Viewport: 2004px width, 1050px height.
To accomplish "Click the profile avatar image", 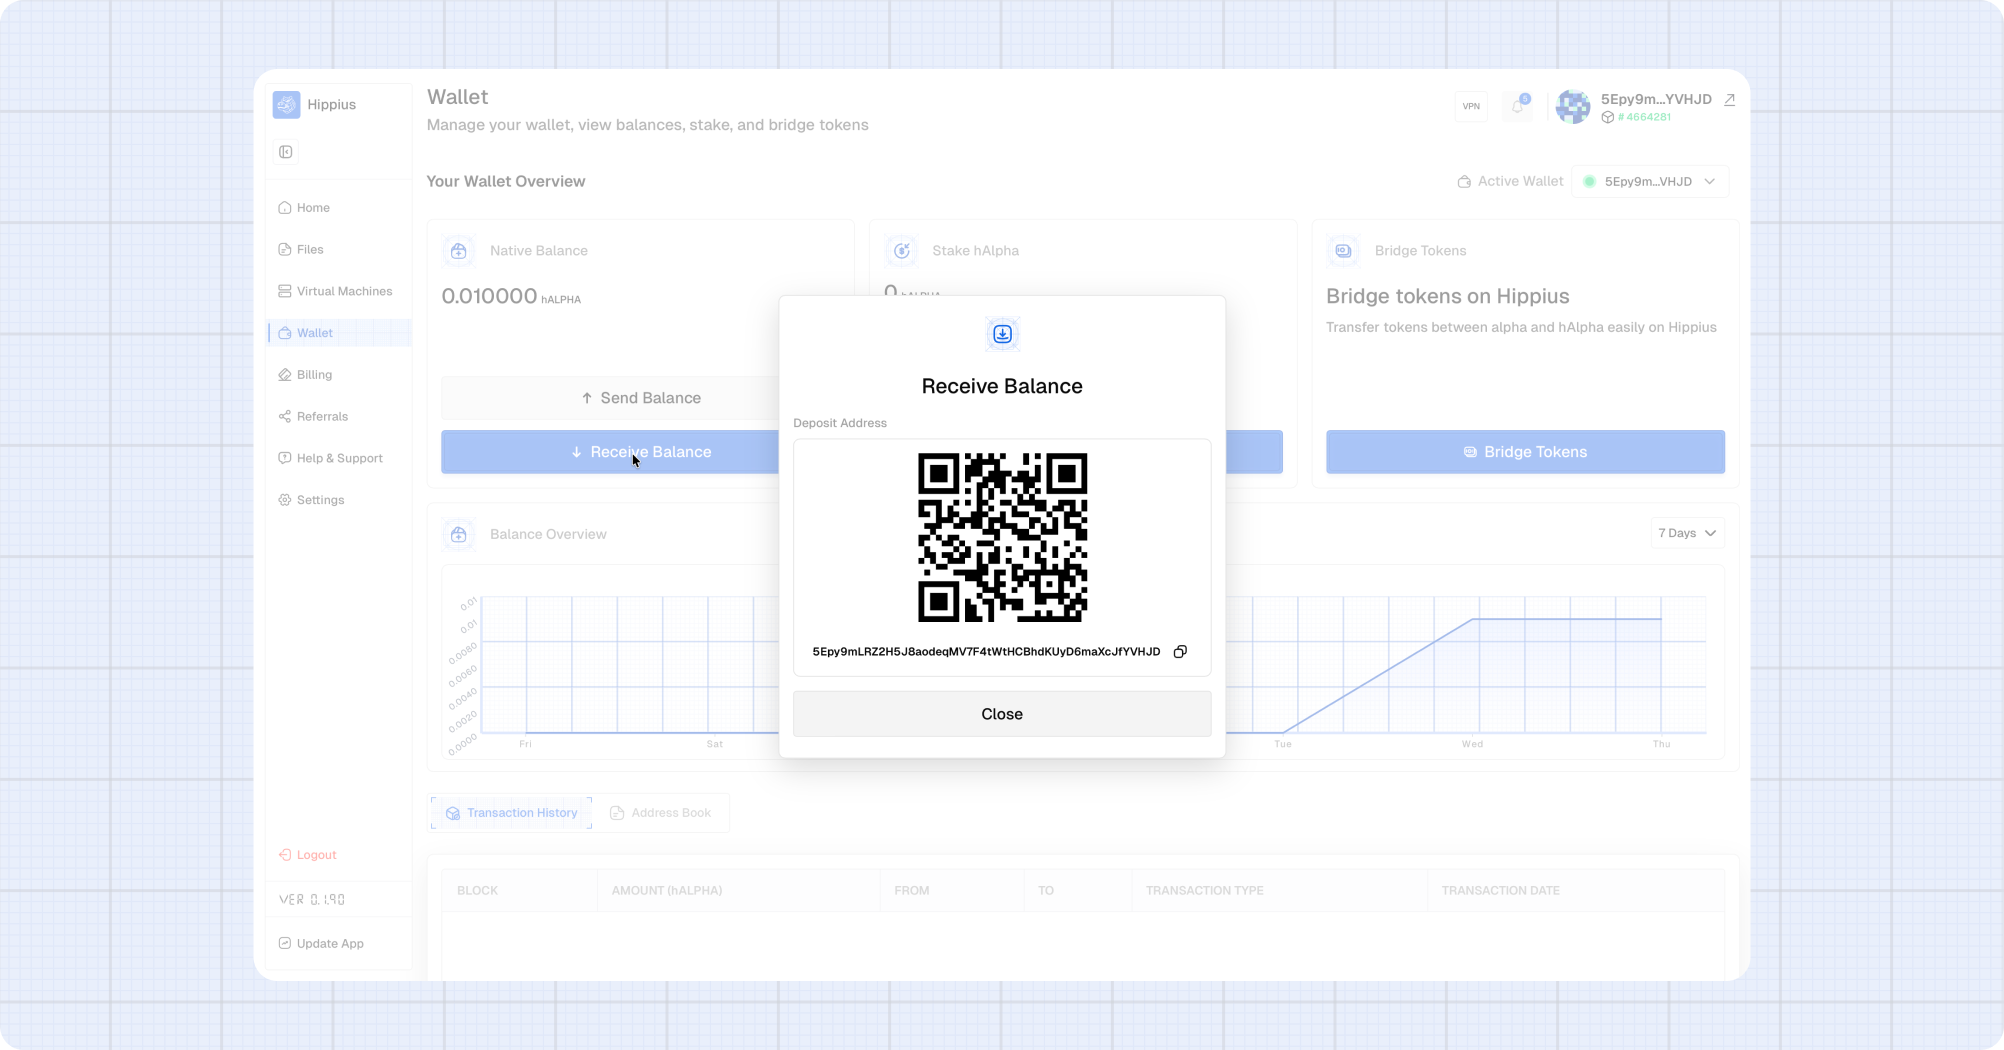I will pos(1573,107).
